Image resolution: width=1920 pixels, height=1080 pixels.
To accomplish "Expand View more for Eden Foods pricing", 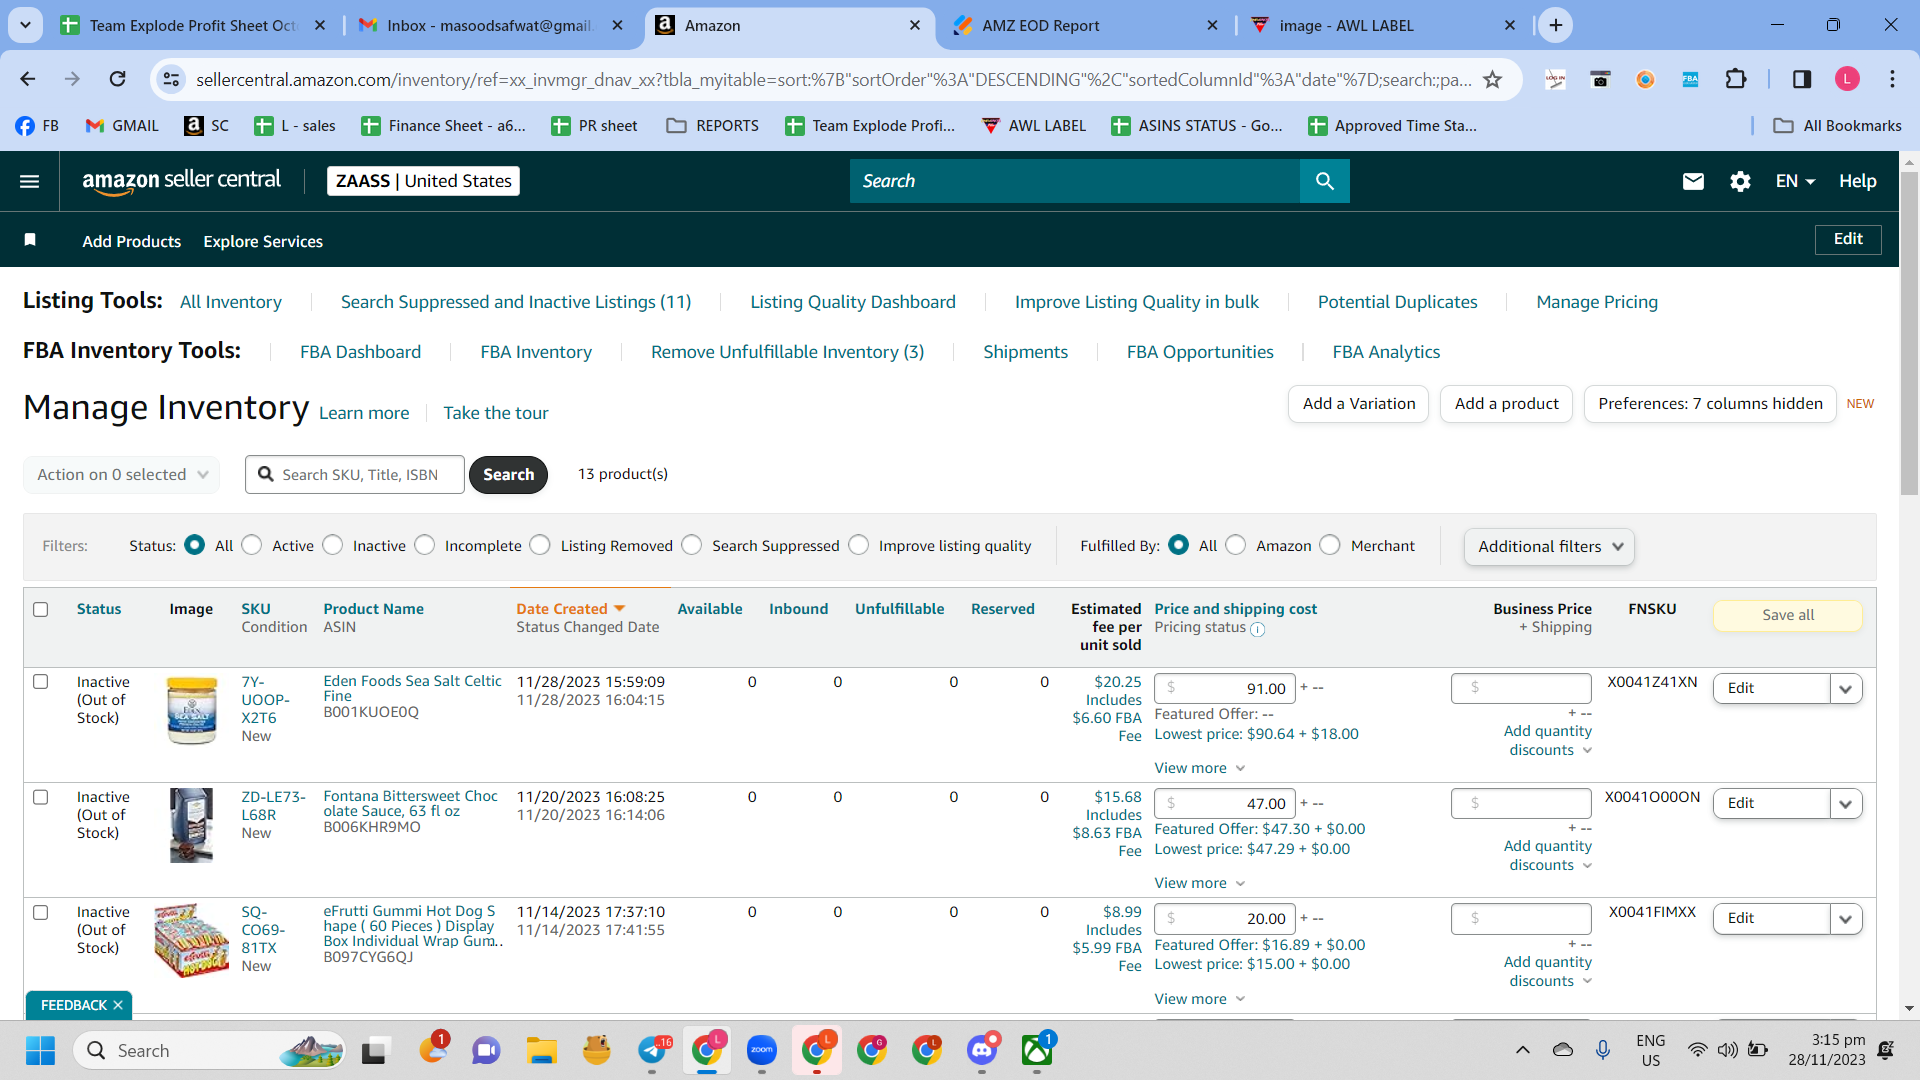I will (x=1200, y=768).
